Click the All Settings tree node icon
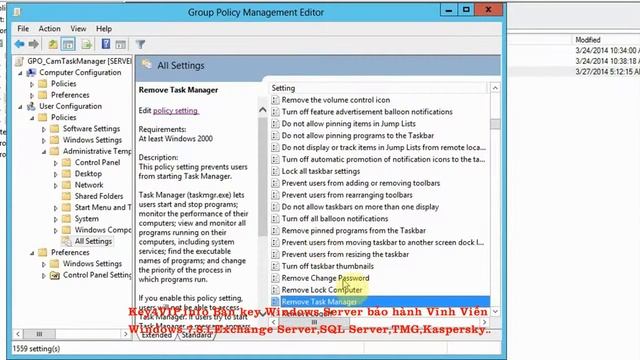 pyautogui.click(x=67, y=241)
